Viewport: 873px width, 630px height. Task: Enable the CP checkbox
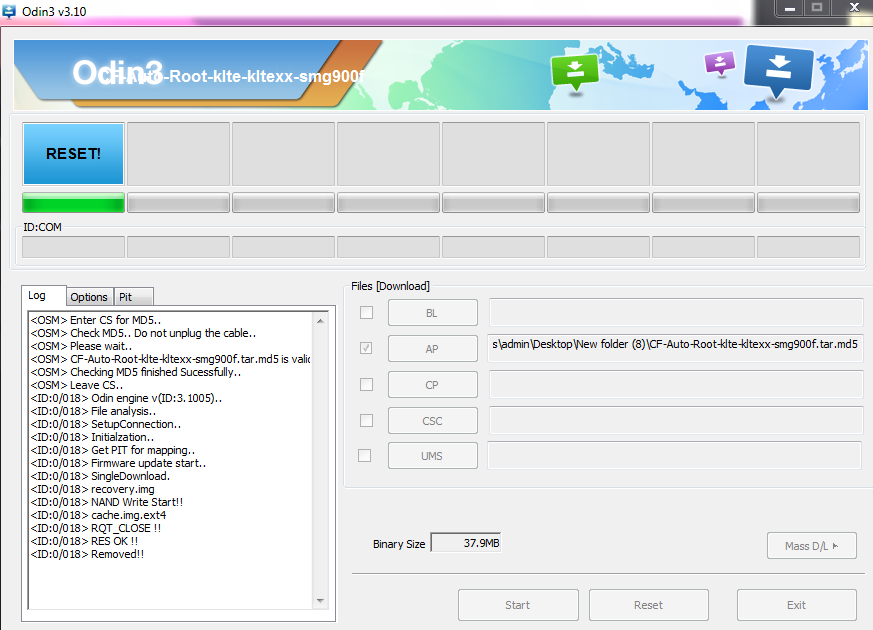tap(366, 385)
